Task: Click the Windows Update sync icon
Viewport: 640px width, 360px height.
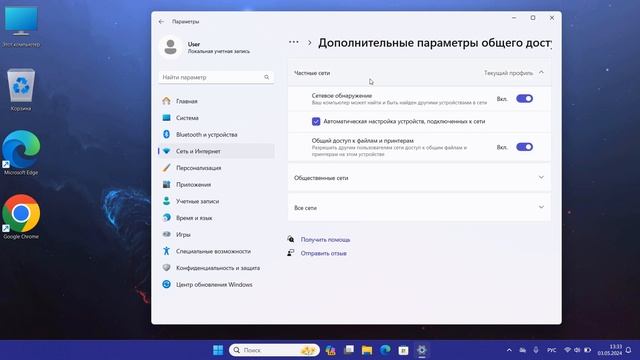Action: pyautogui.click(x=166, y=284)
